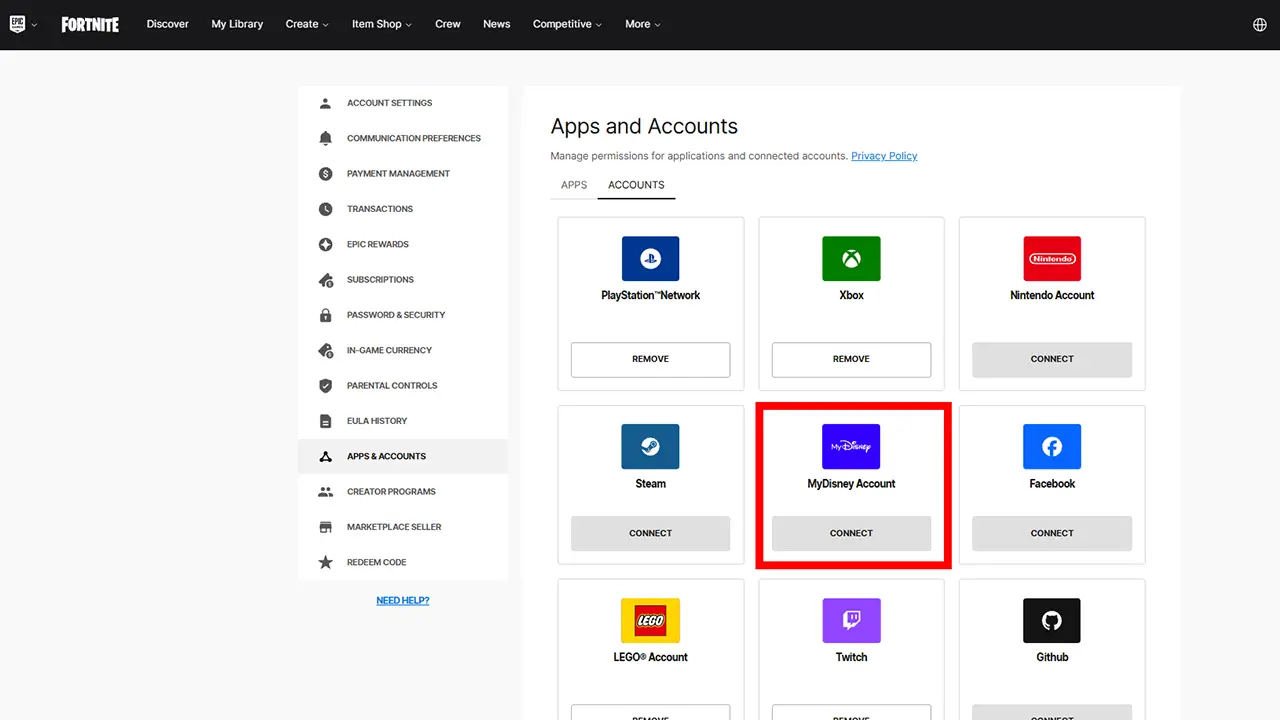Image resolution: width=1280 pixels, height=720 pixels.
Task: Open the More dropdown menu
Action: (x=643, y=24)
